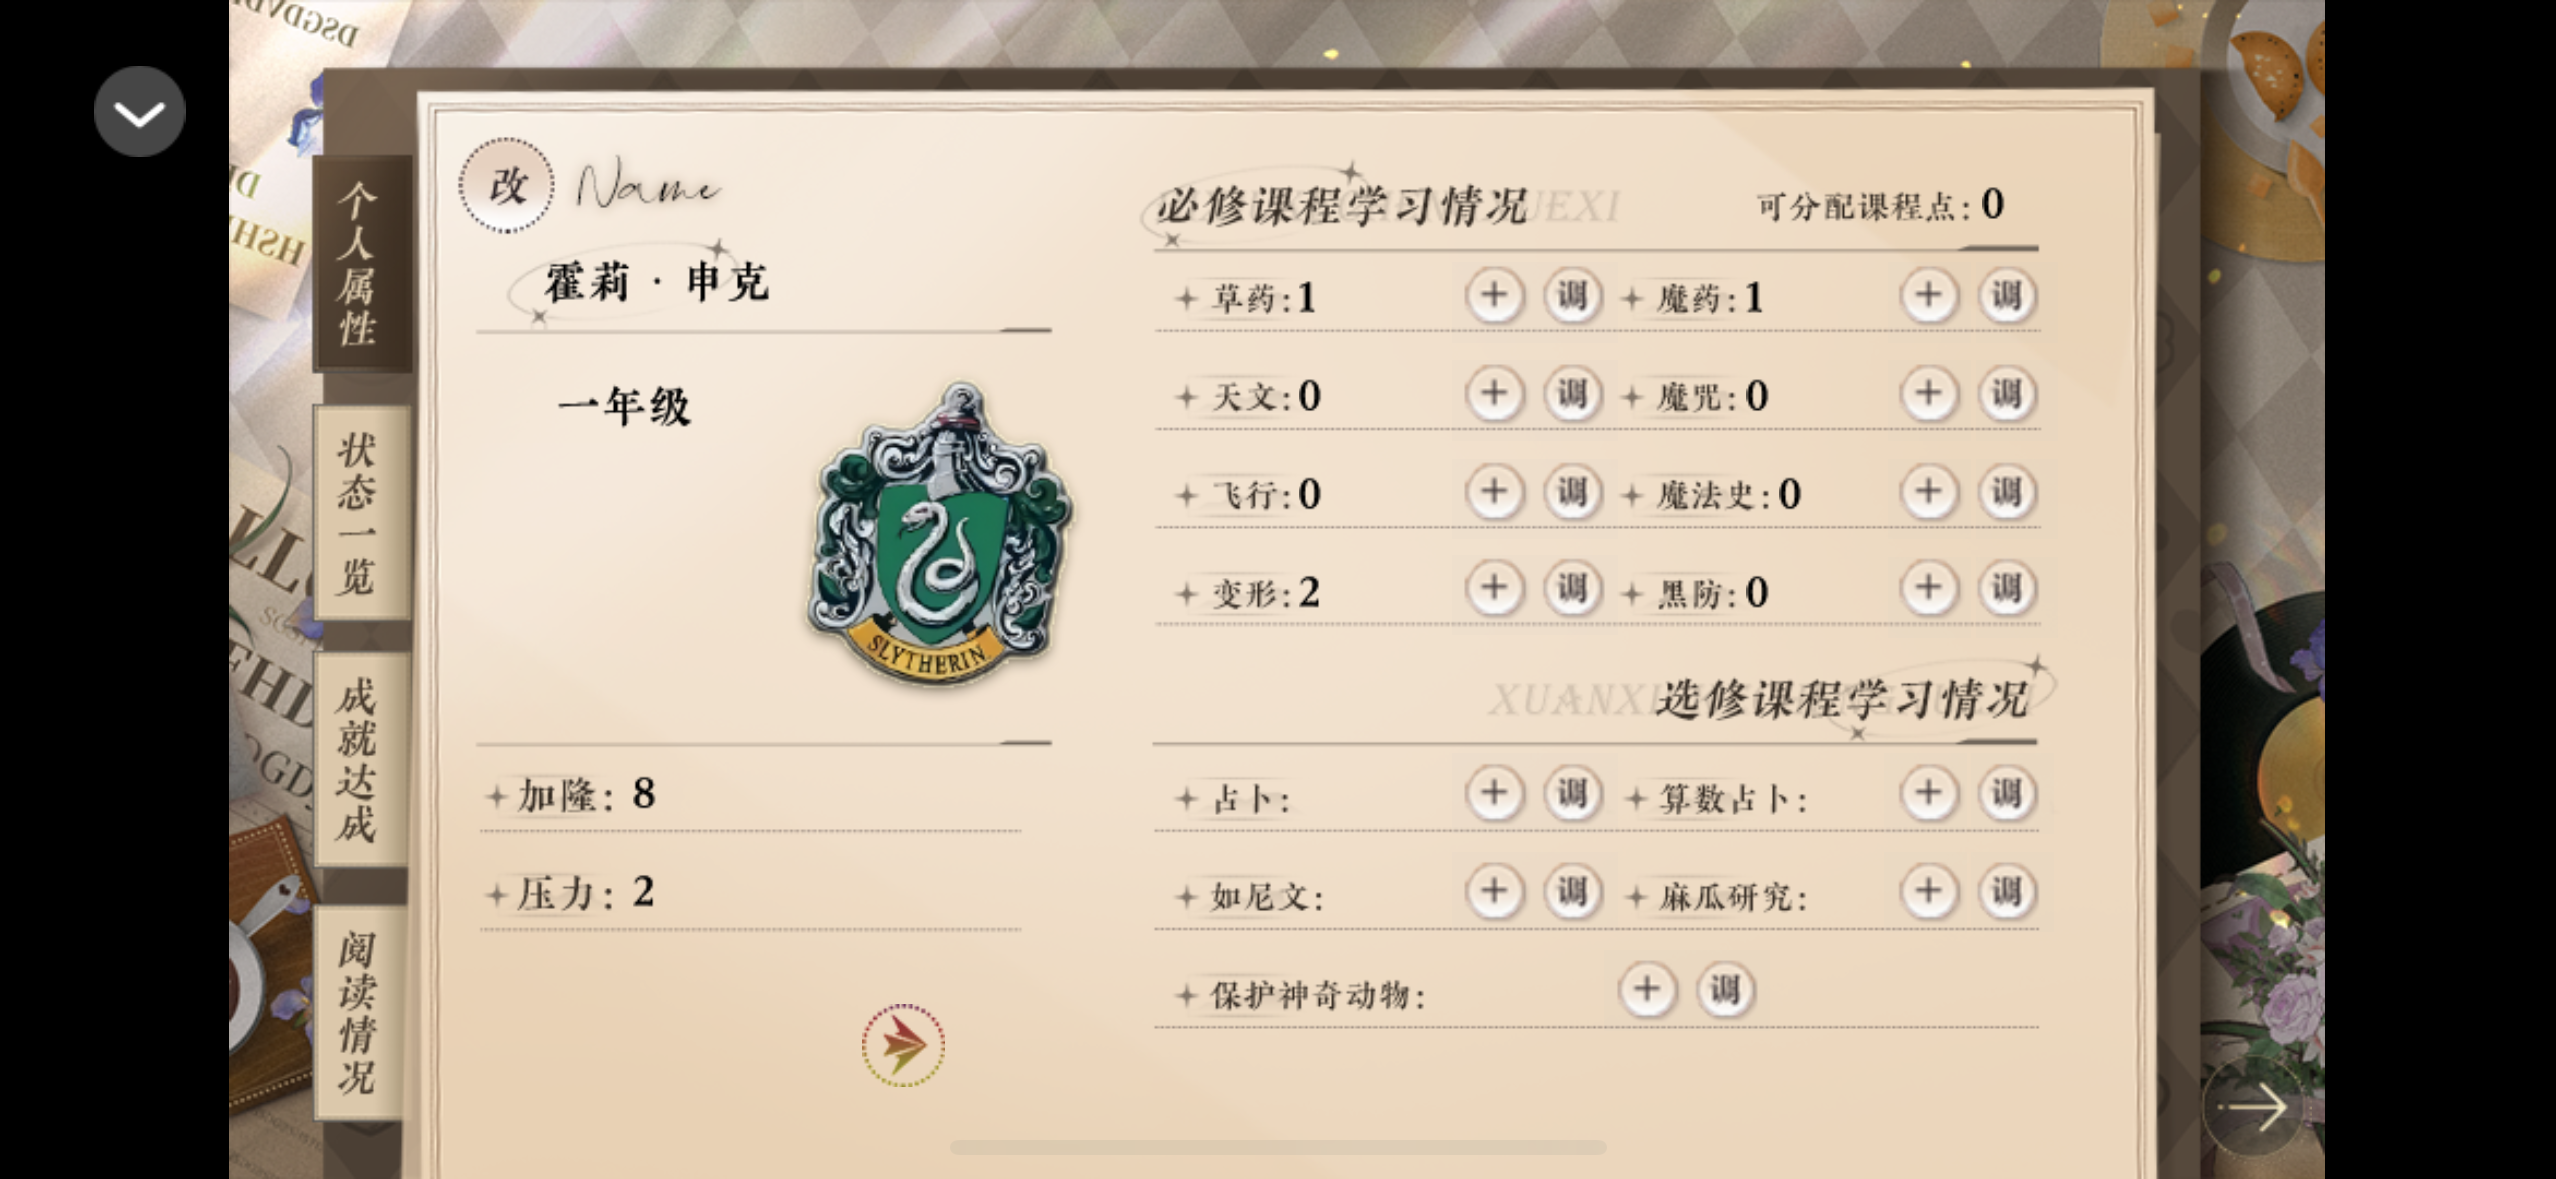Switch to the 状态一览 tab
The image size is (2556, 1179).
click(357, 512)
